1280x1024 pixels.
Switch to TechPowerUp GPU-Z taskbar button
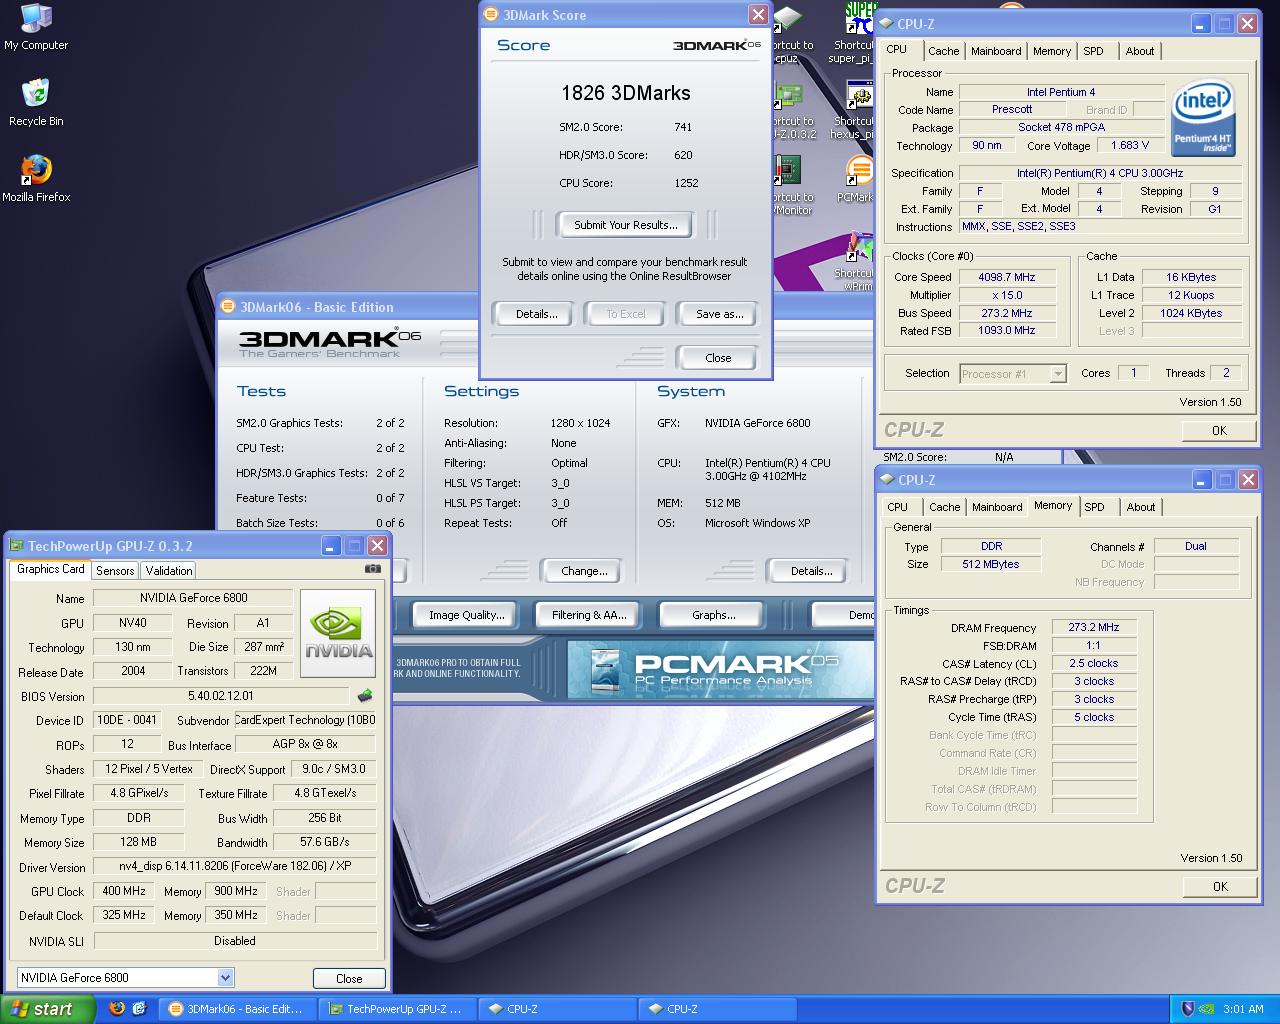point(397,1009)
